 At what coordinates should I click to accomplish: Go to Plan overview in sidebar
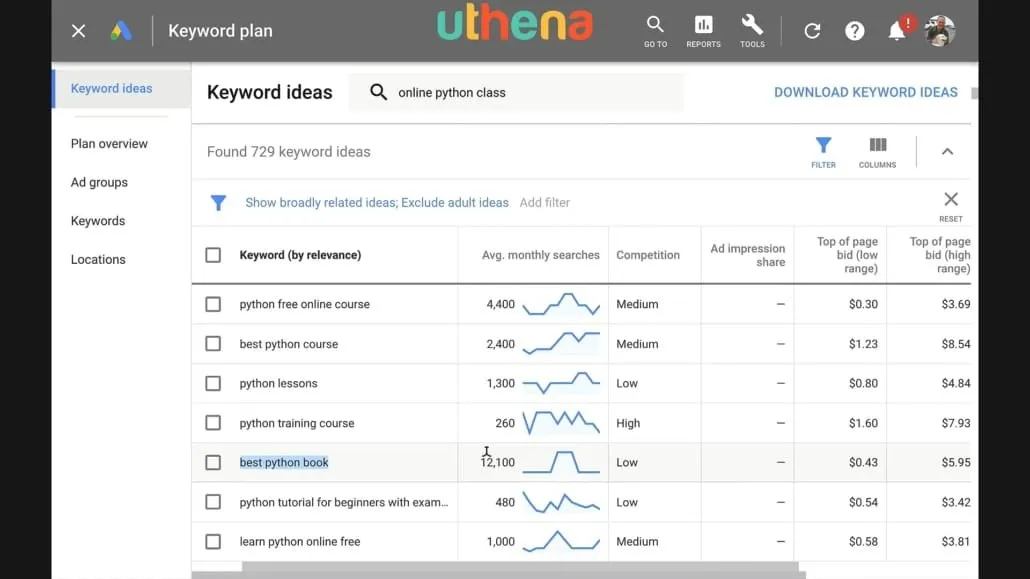[109, 143]
